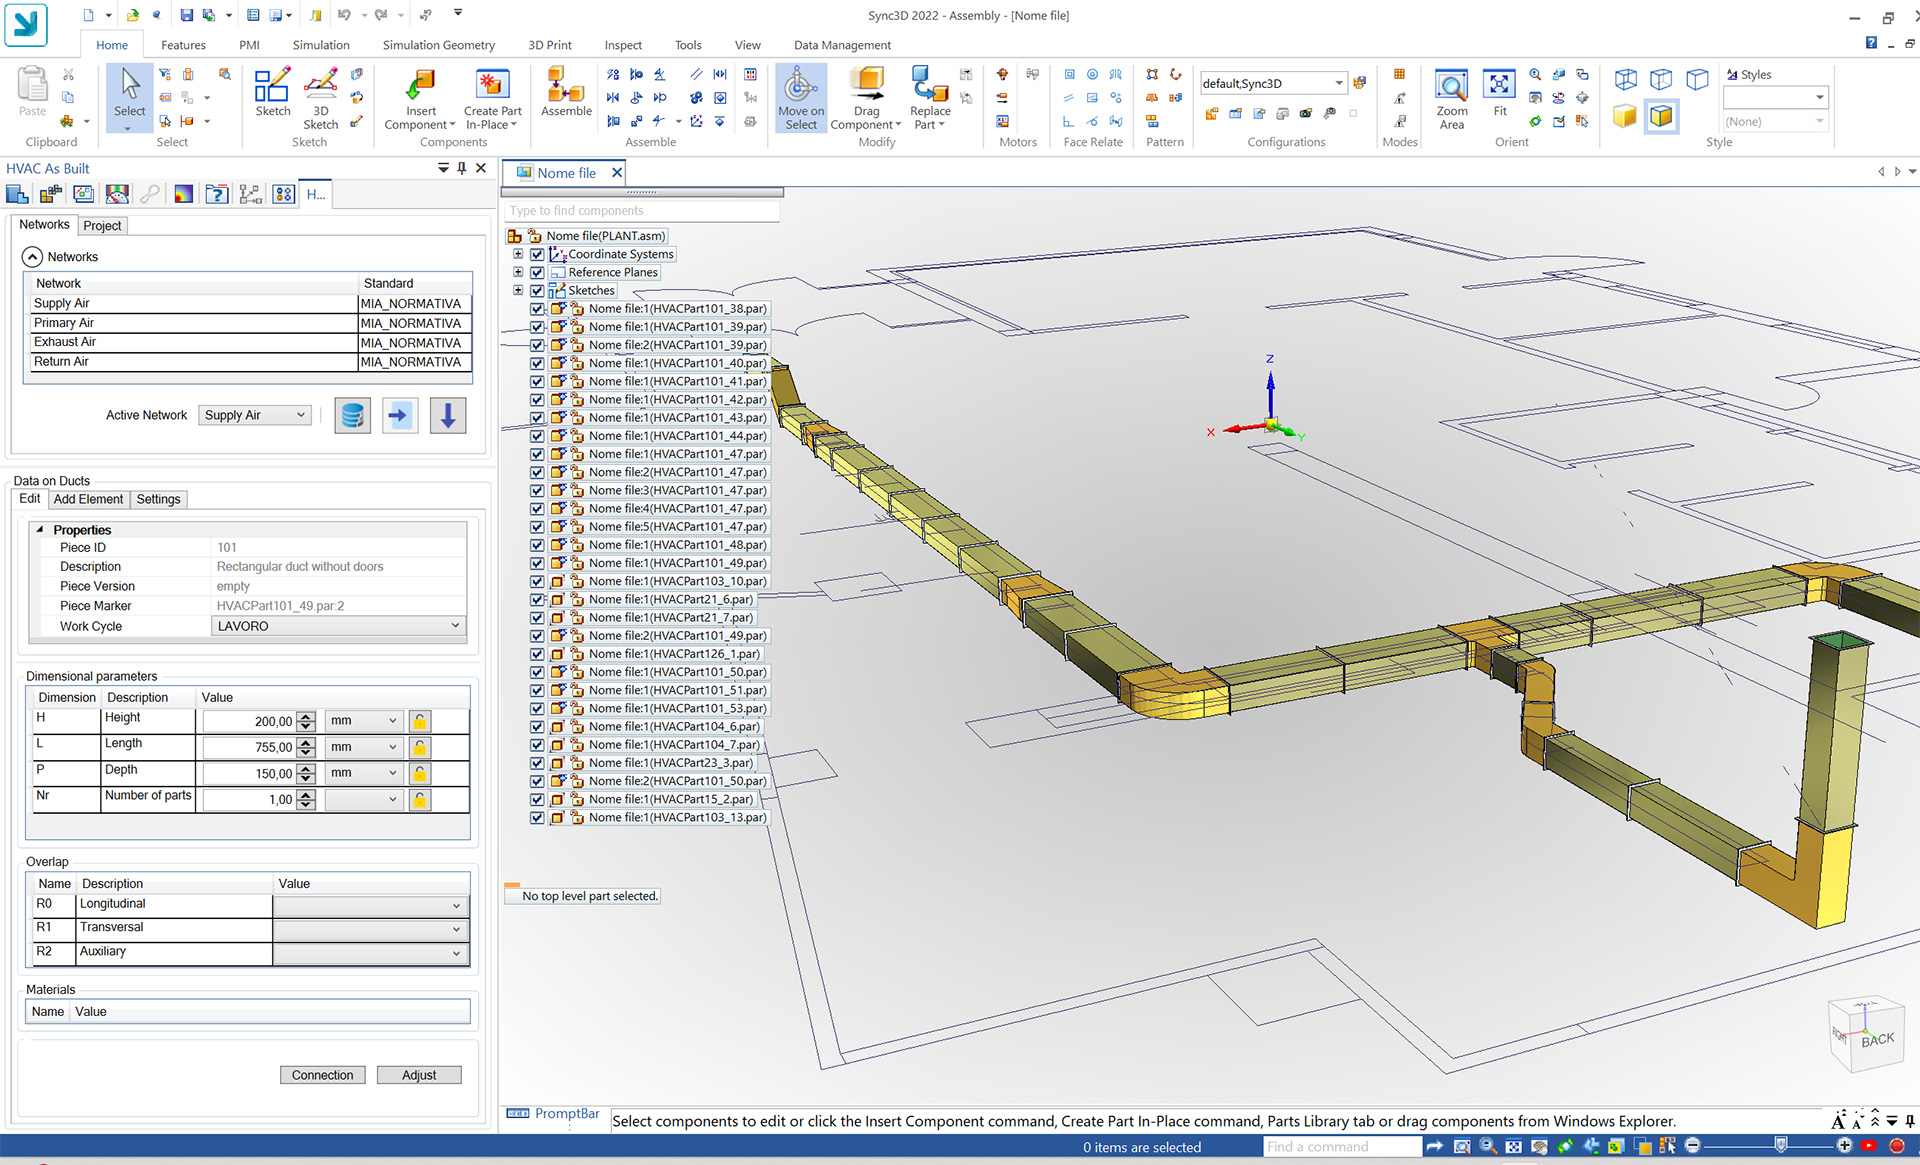
Task: Toggle Sketches checkbox in tree
Action: (x=537, y=290)
